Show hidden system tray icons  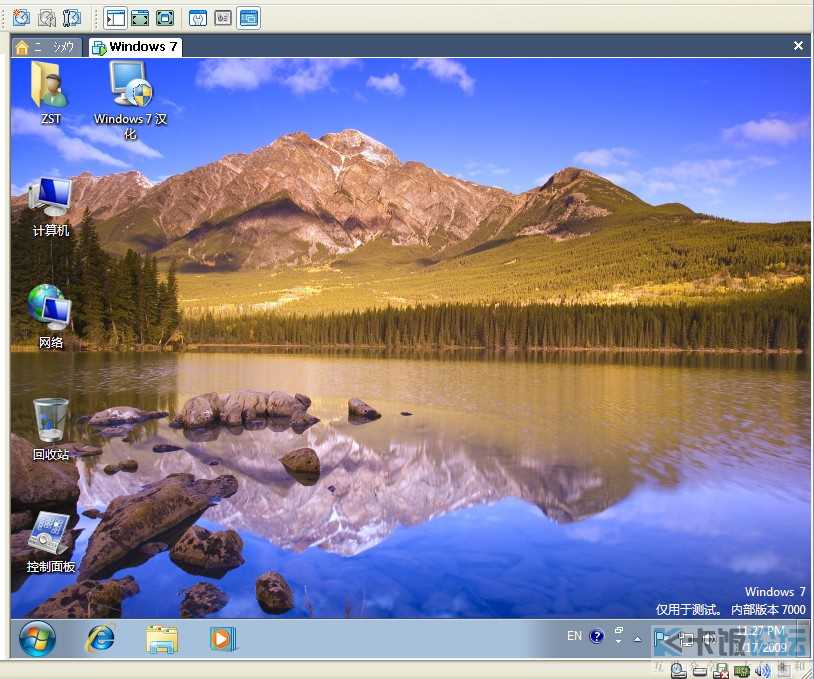point(637,640)
